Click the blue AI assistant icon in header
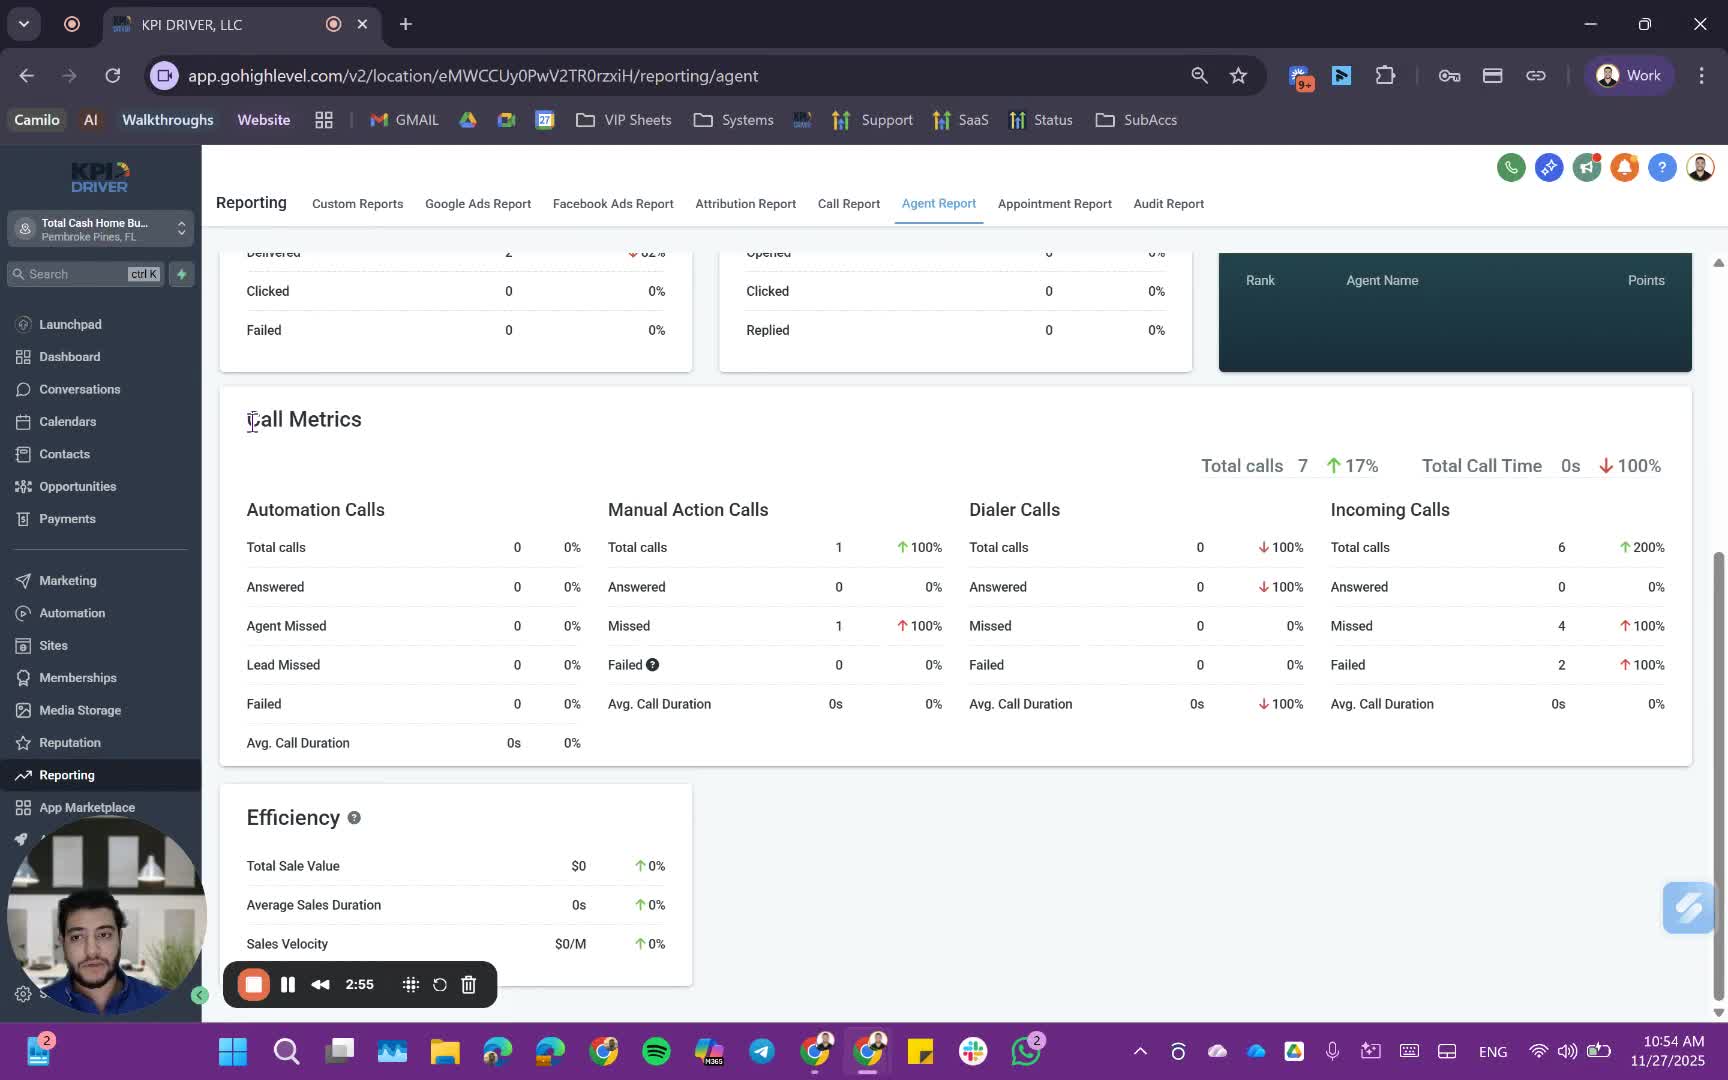Image resolution: width=1728 pixels, height=1080 pixels. point(1549,167)
